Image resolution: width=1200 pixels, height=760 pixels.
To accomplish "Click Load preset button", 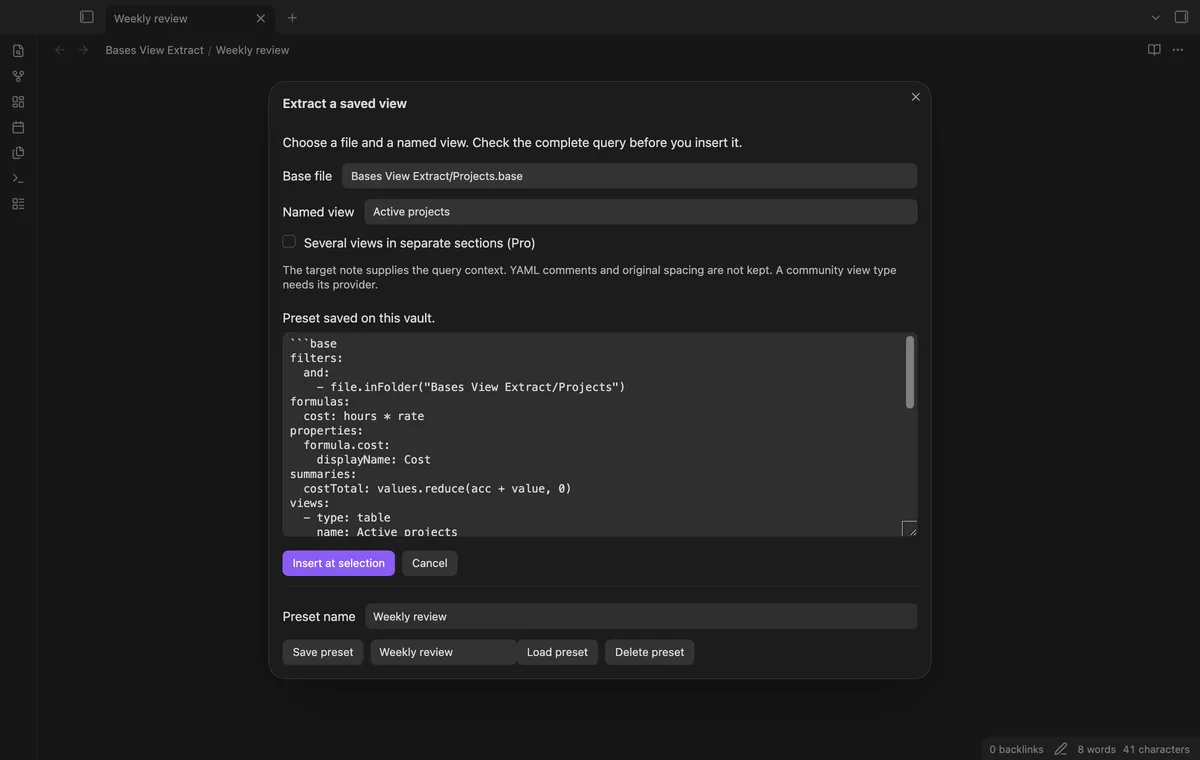I will (x=557, y=652).
